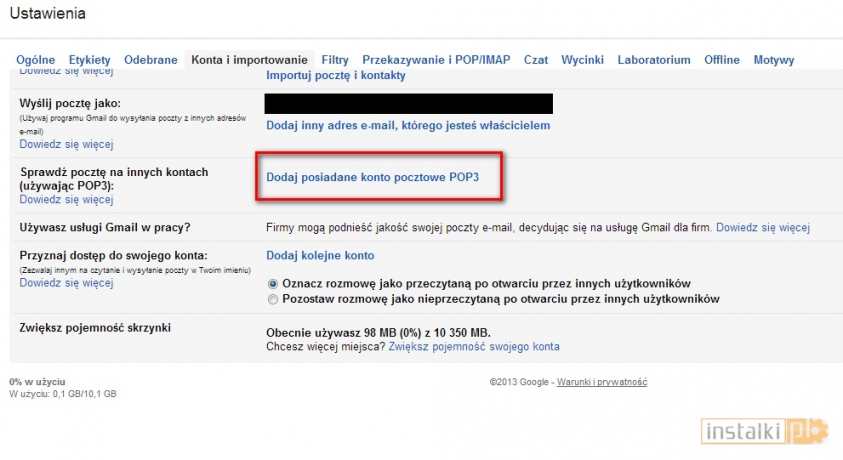This screenshot has width=843, height=460.
Task: Click Importuj pocztę i kontakty link
Action: pos(336,75)
